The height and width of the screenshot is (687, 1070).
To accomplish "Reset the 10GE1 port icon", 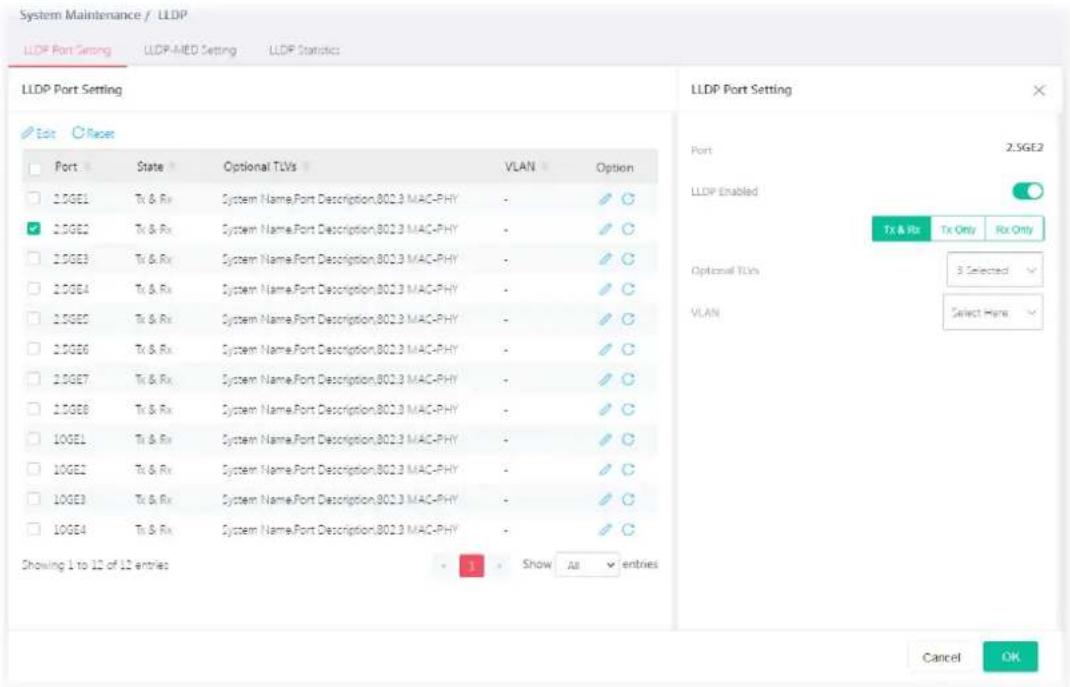I will pyautogui.click(x=628, y=439).
